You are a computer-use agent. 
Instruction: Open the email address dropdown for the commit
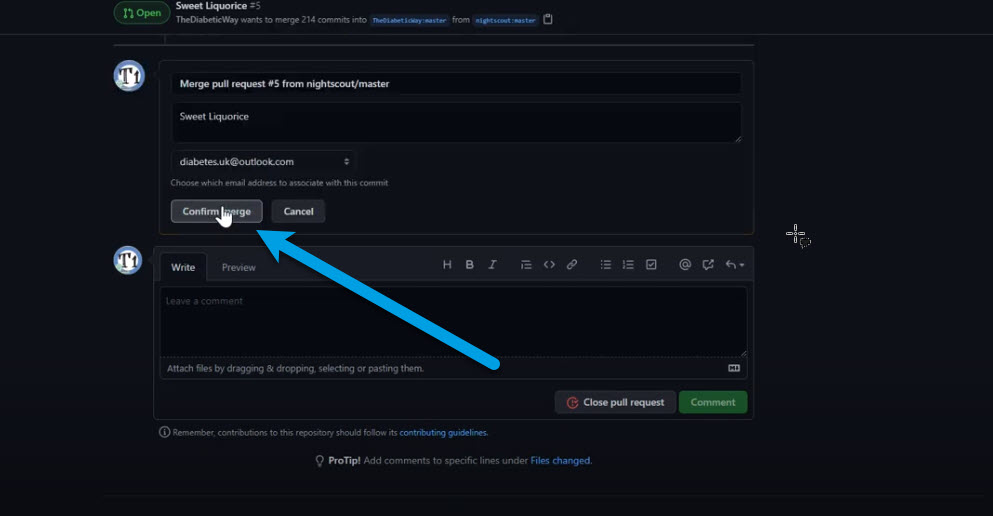[x=263, y=161]
